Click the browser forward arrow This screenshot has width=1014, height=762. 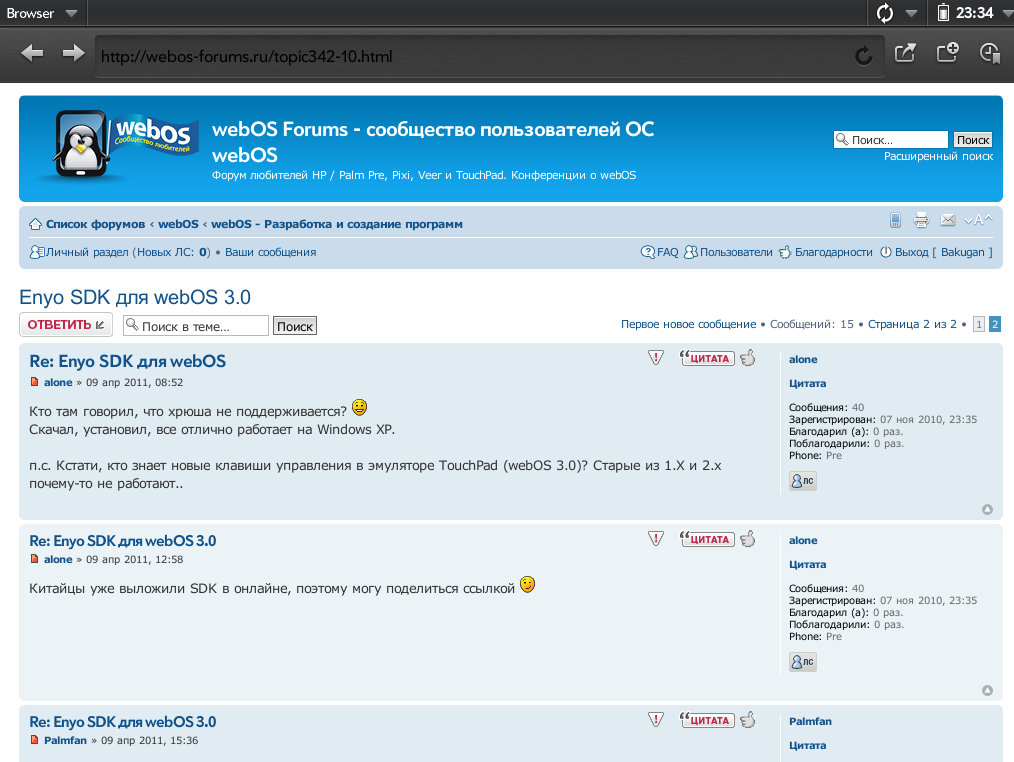[73, 54]
